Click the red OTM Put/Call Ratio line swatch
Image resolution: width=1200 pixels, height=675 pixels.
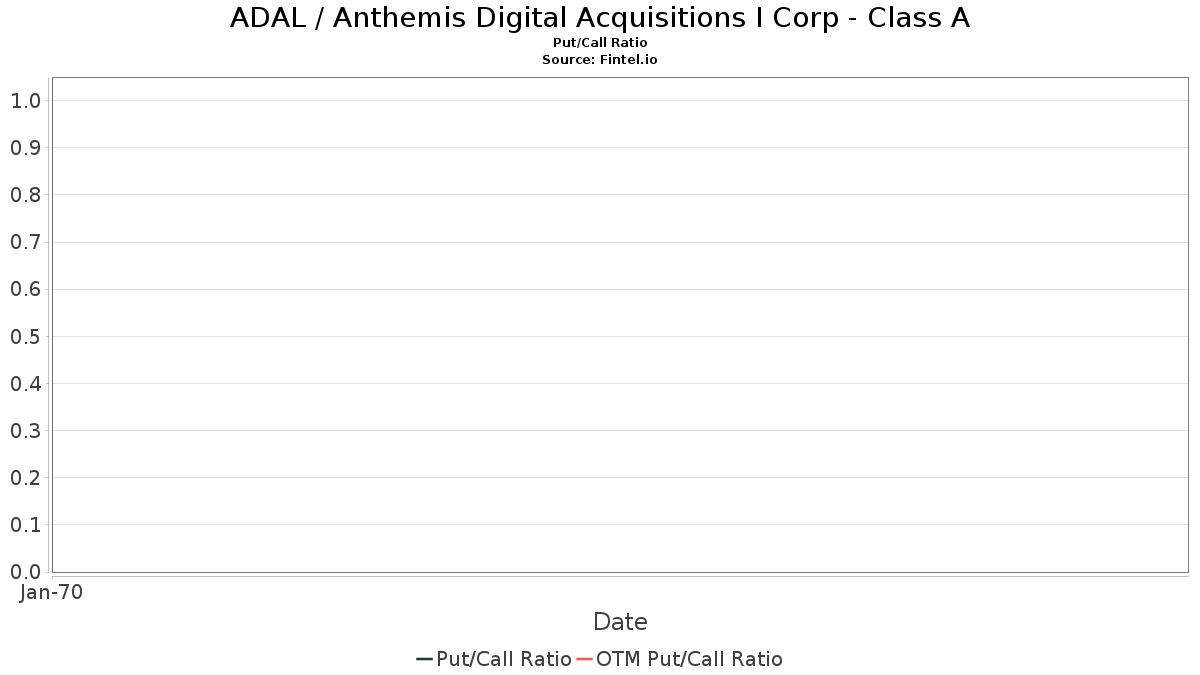(585, 659)
